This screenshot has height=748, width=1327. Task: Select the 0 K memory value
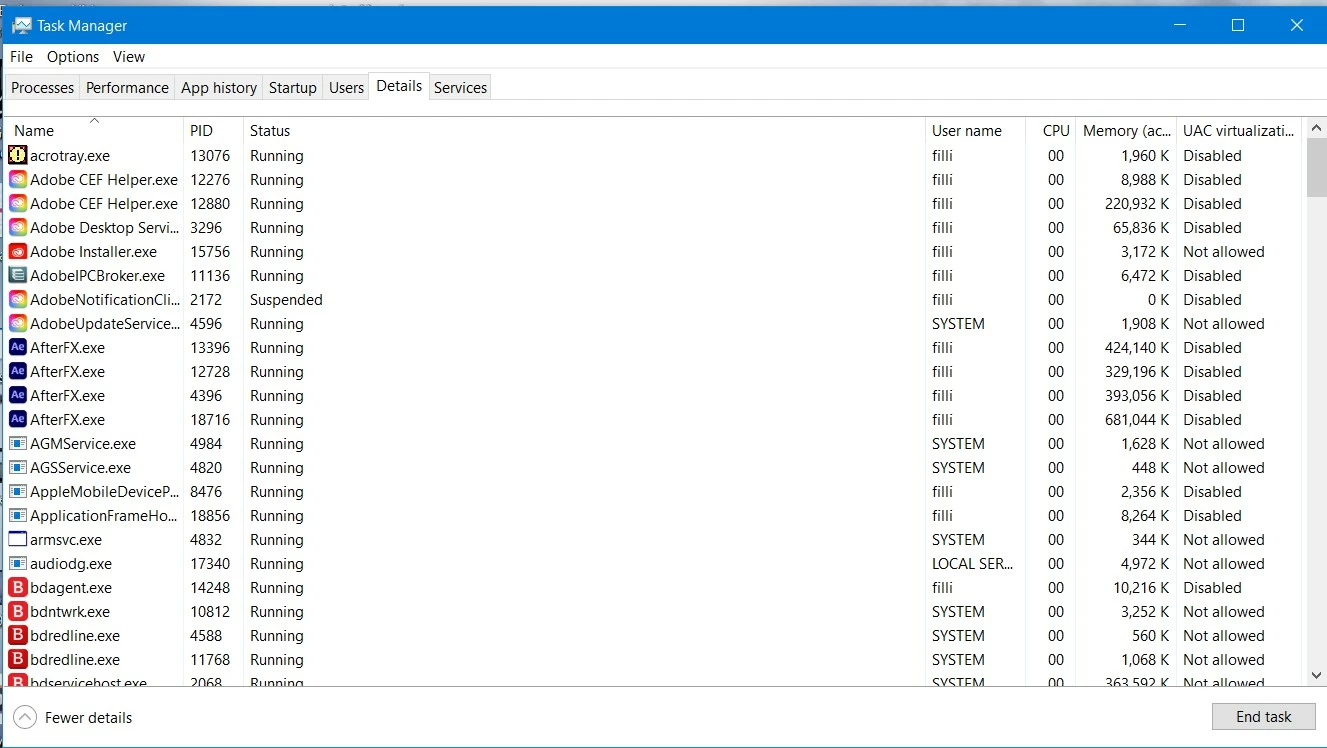coord(1158,300)
